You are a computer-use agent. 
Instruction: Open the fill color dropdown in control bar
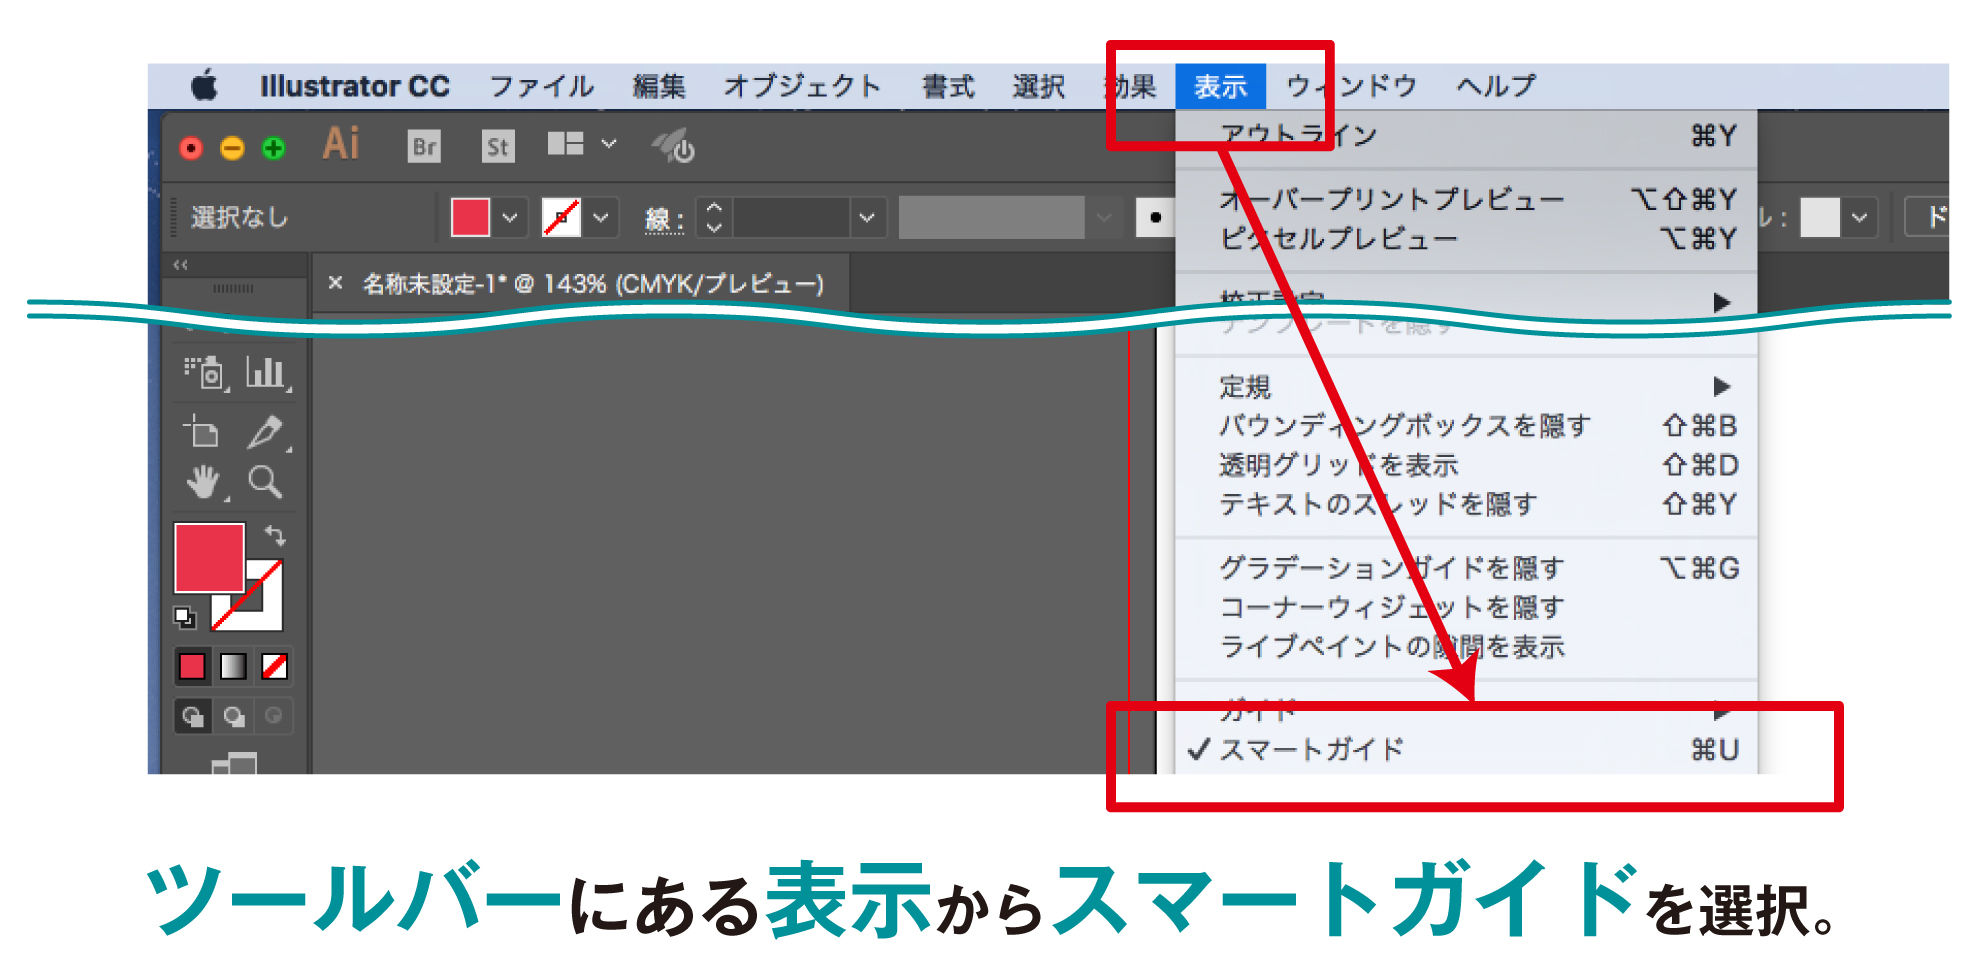pos(510,217)
